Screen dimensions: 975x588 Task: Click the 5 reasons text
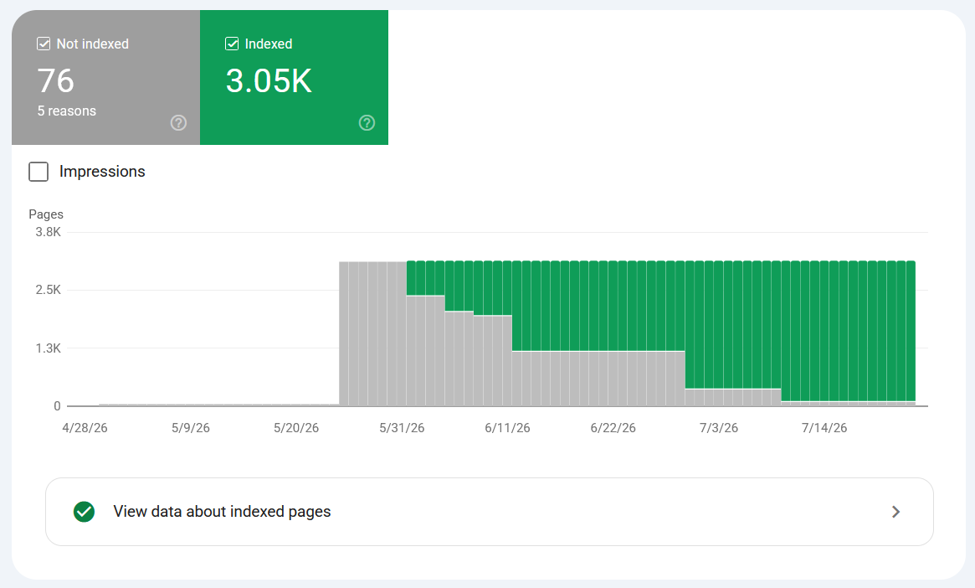[67, 111]
